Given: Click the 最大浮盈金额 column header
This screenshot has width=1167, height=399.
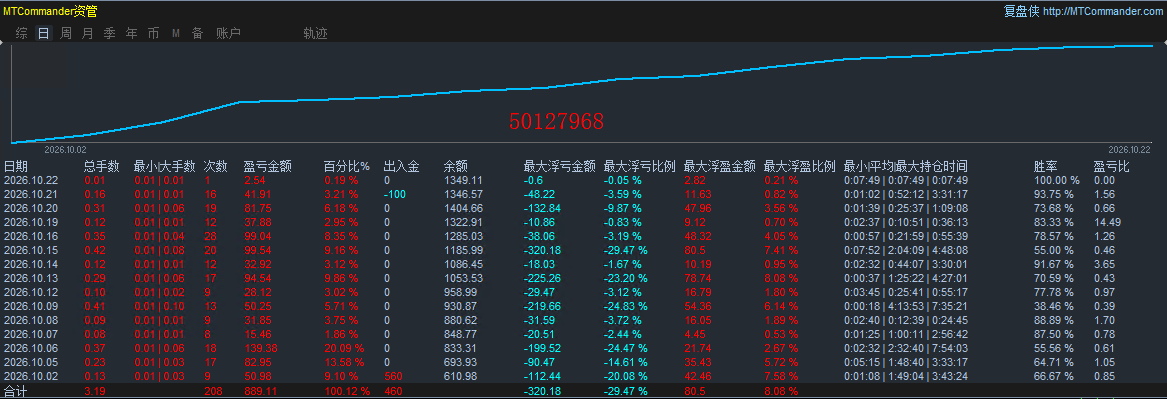Looking at the screenshot, I should [720, 166].
